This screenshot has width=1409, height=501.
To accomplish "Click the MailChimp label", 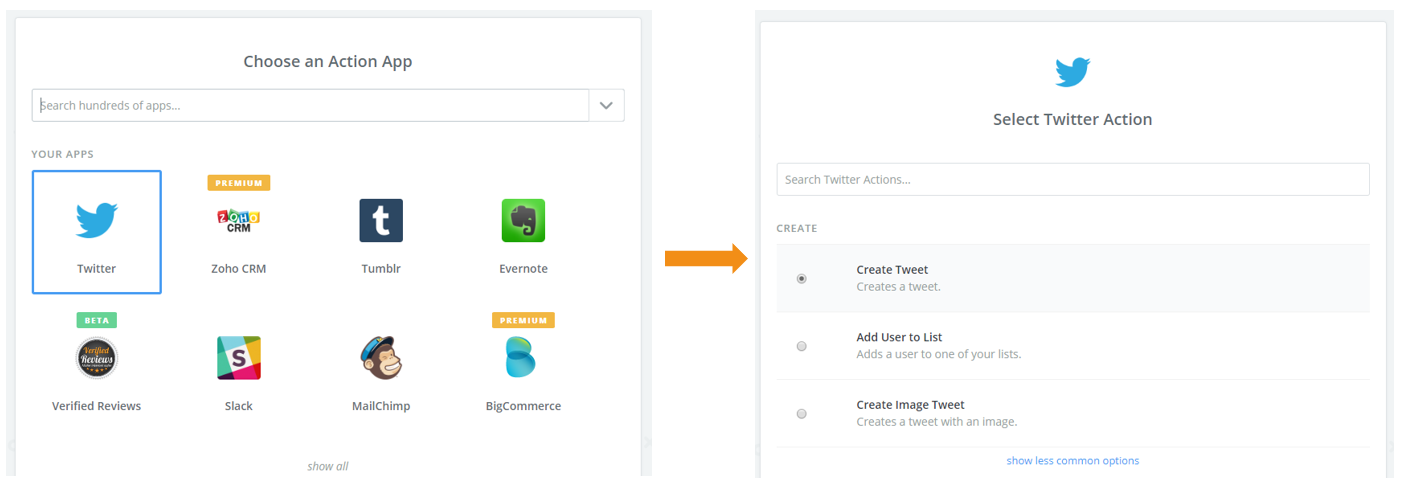I will click(x=381, y=406).
